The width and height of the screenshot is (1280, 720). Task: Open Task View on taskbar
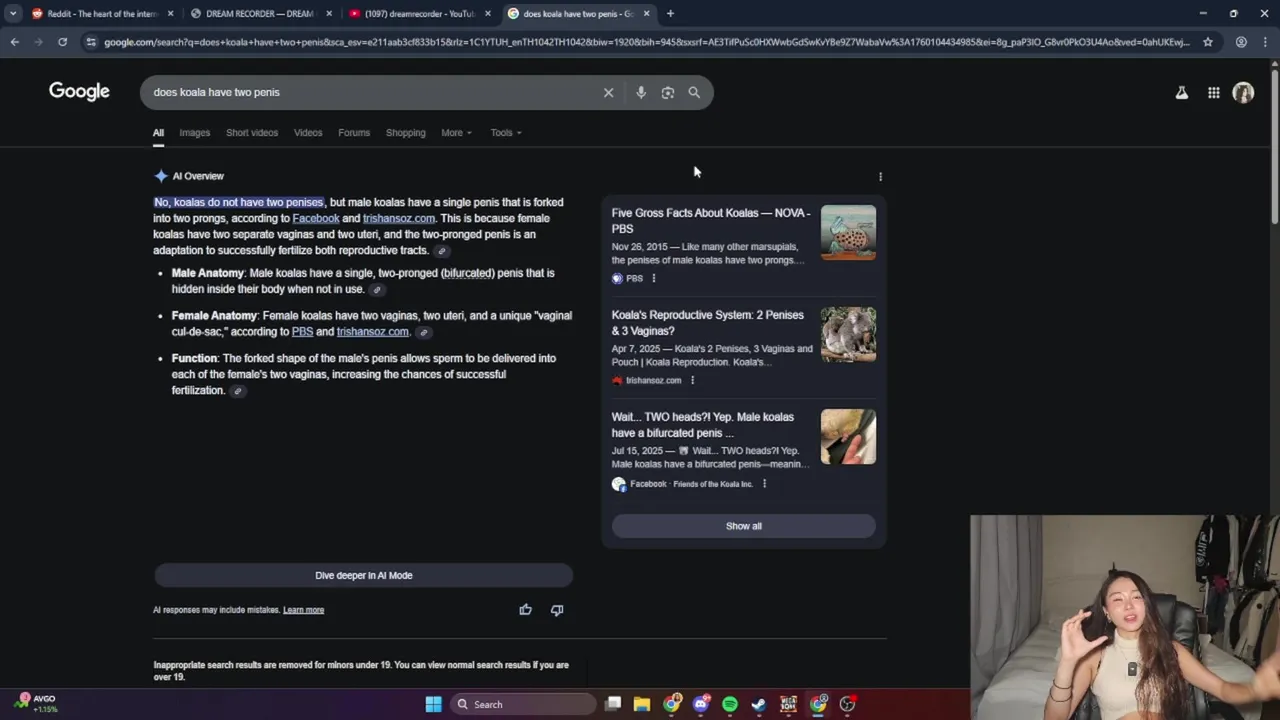point(613,704)
